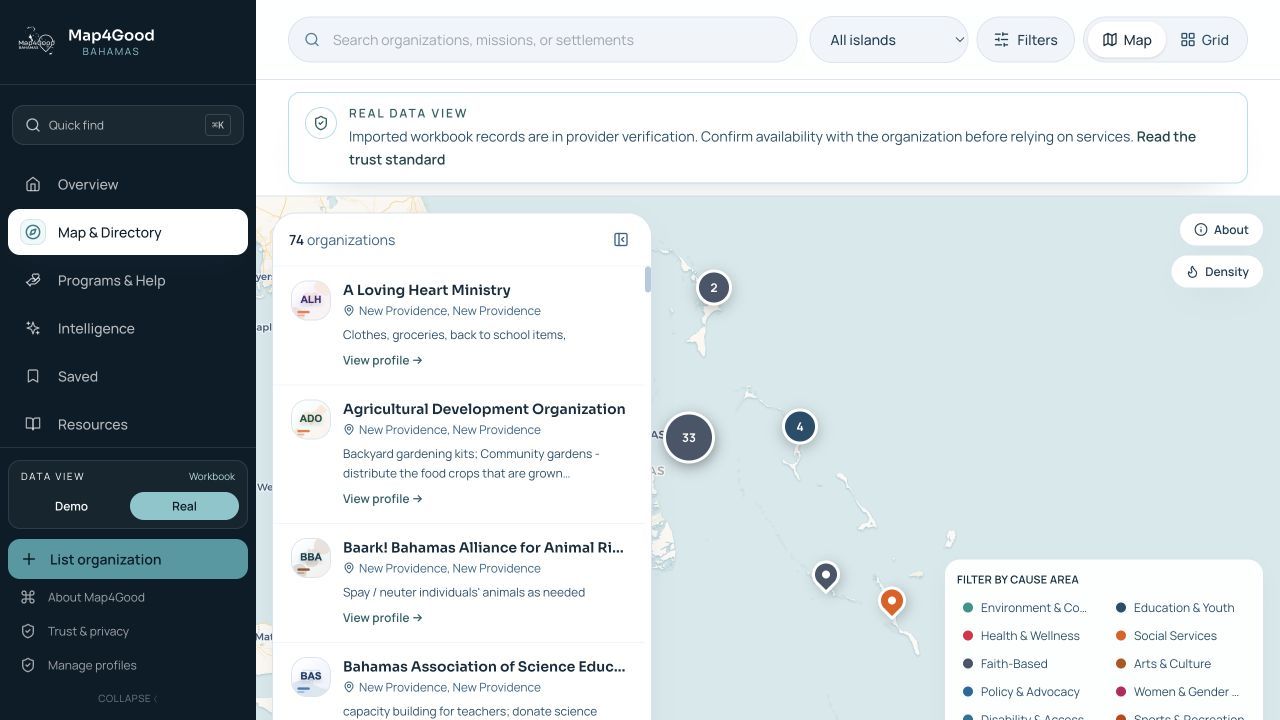Open the All islands dropdown
The image size is (1280, 720).
[x=889, y=40]
